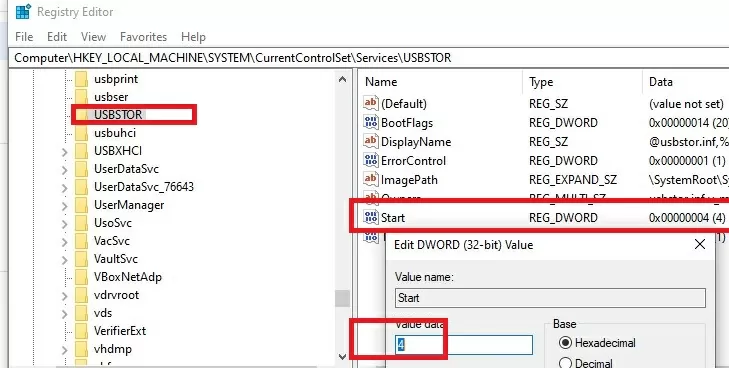Select the usbprint folder icon
729x368 pixels.
81,79
